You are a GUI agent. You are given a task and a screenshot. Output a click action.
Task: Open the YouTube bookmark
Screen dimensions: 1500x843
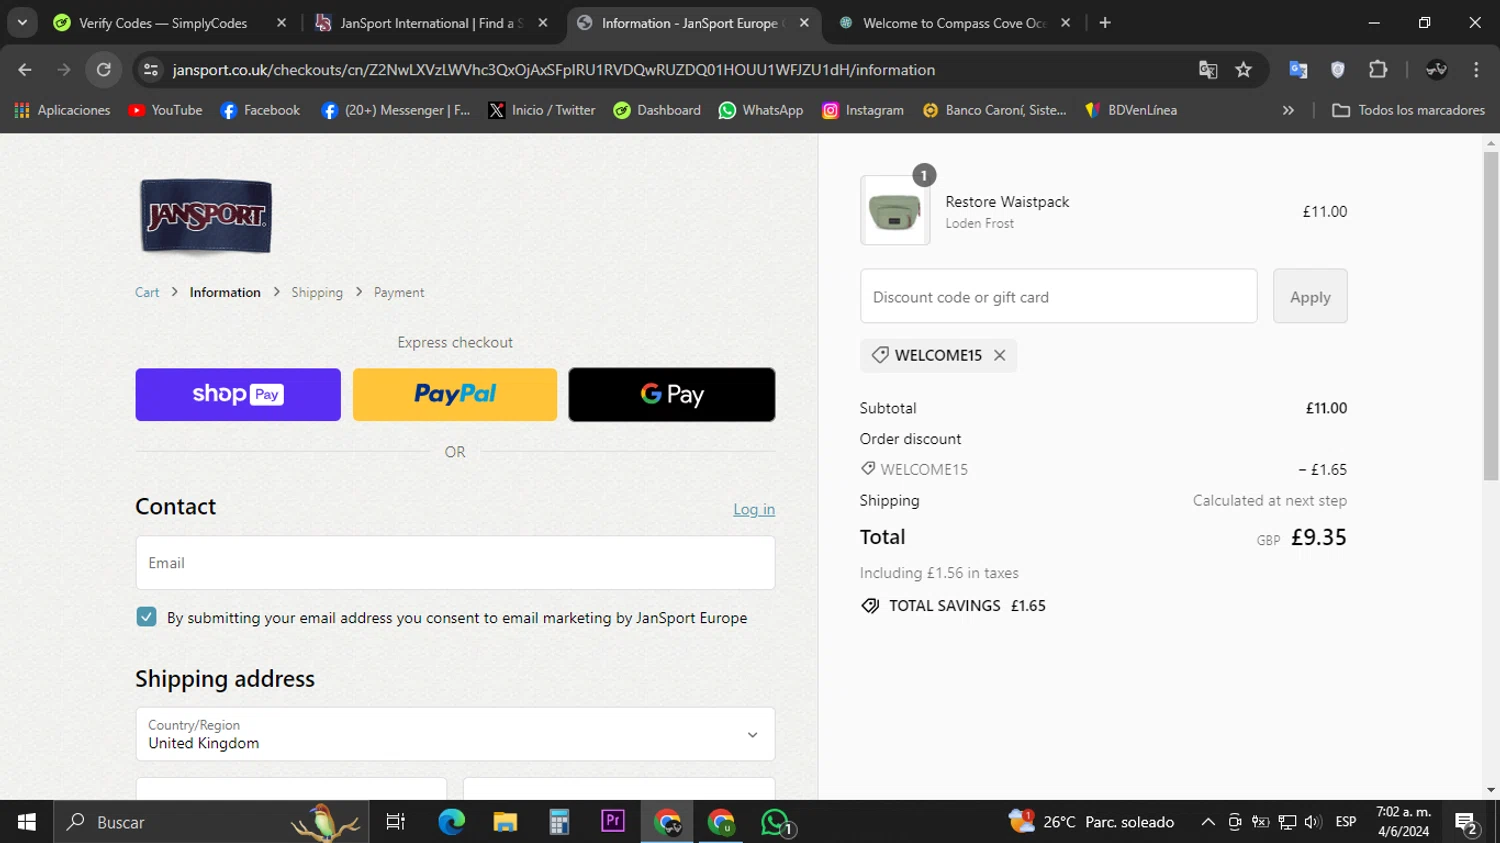click(x=166, y=110)
